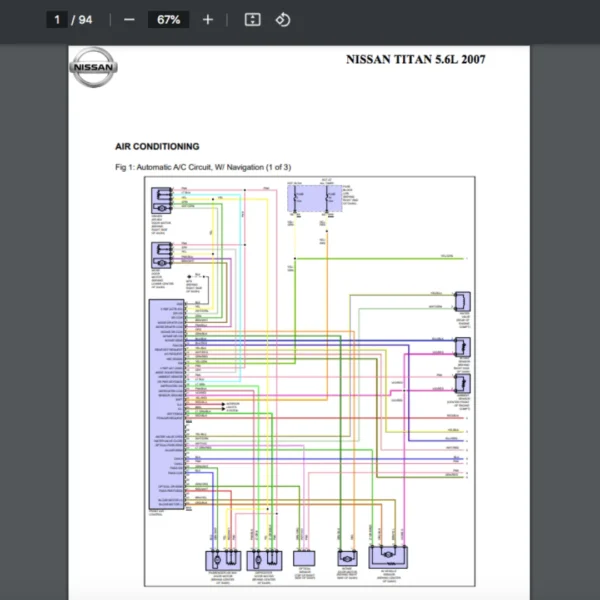Click the zoom out minus button

pyautogui.click(x=129, y=20)
